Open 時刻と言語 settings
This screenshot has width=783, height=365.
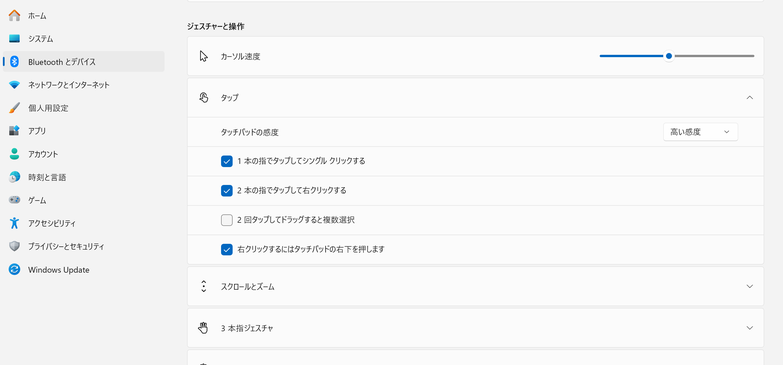83,177
